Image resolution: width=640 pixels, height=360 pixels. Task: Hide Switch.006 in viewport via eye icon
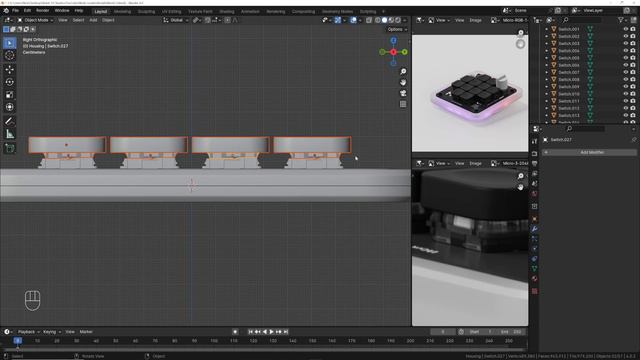(x=625, y=65)
